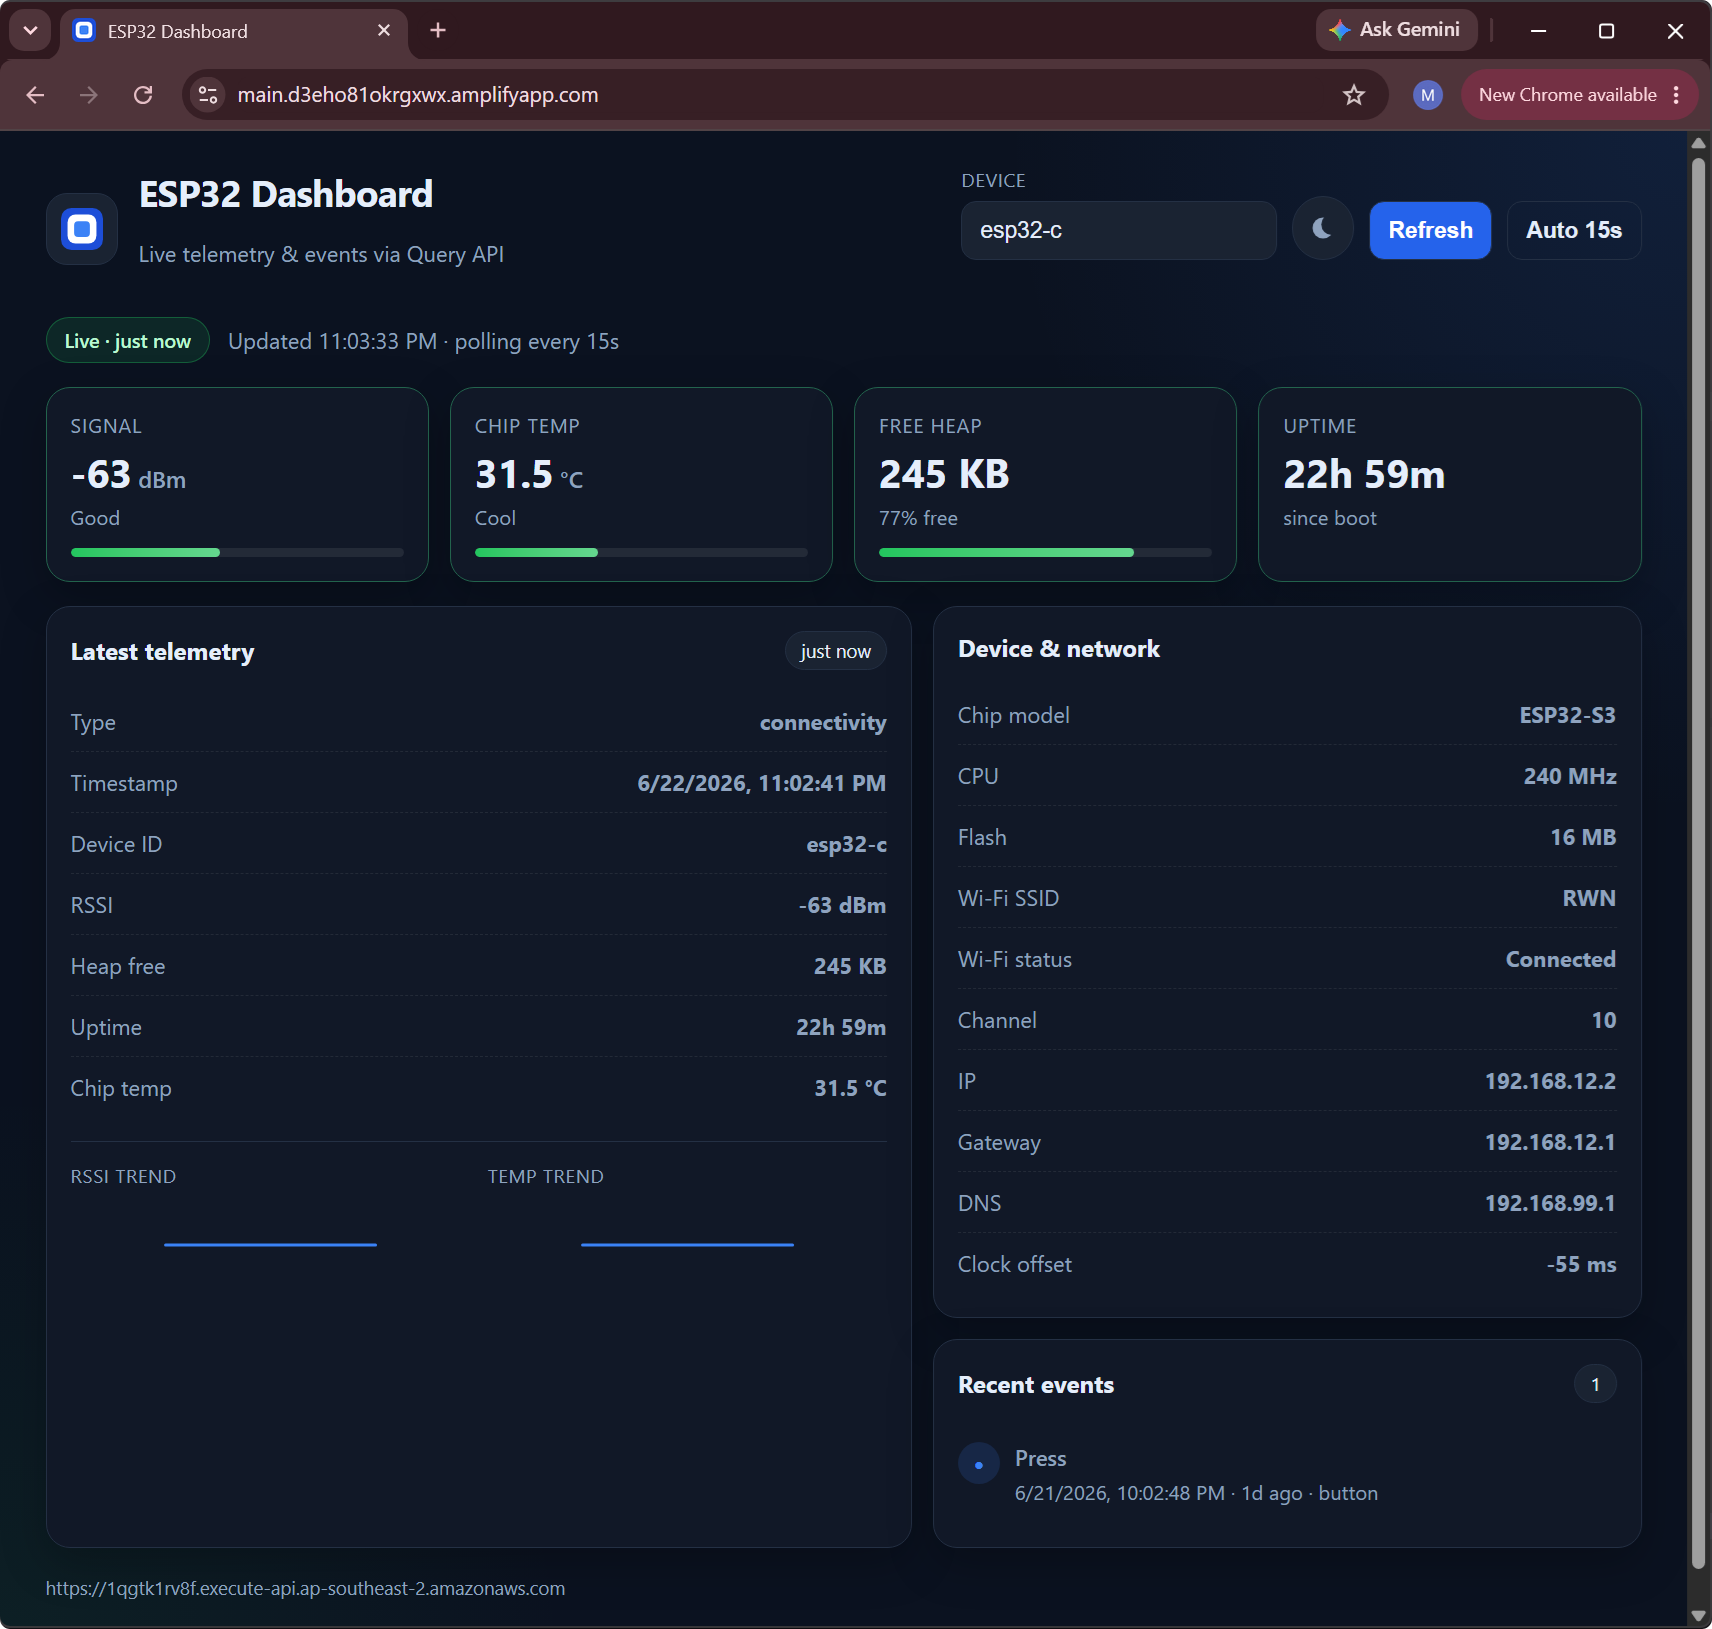Click the 31.5 °C chip temp card value
The height and width of the screenshot is (1629, 1712).
pos(529,475)
